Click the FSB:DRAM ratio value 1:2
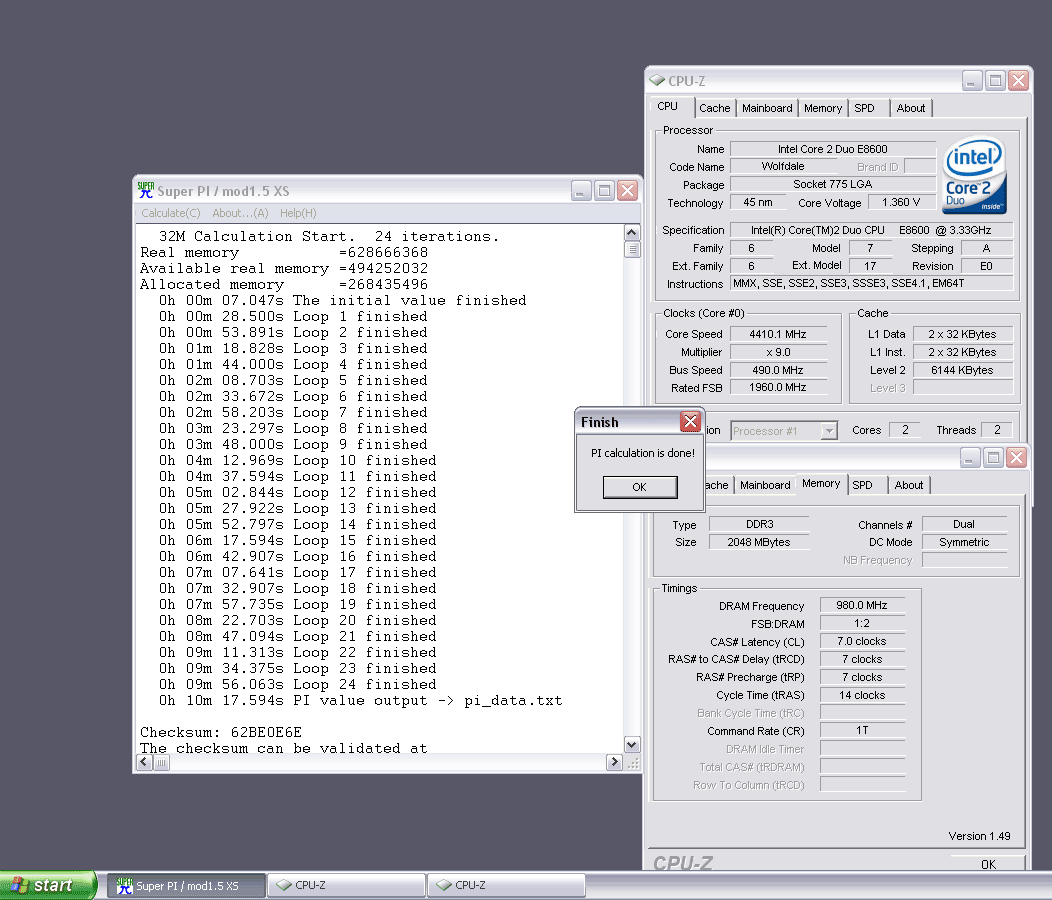The height and width of the screenshot is (900, 1052). [x=861, y=623]
